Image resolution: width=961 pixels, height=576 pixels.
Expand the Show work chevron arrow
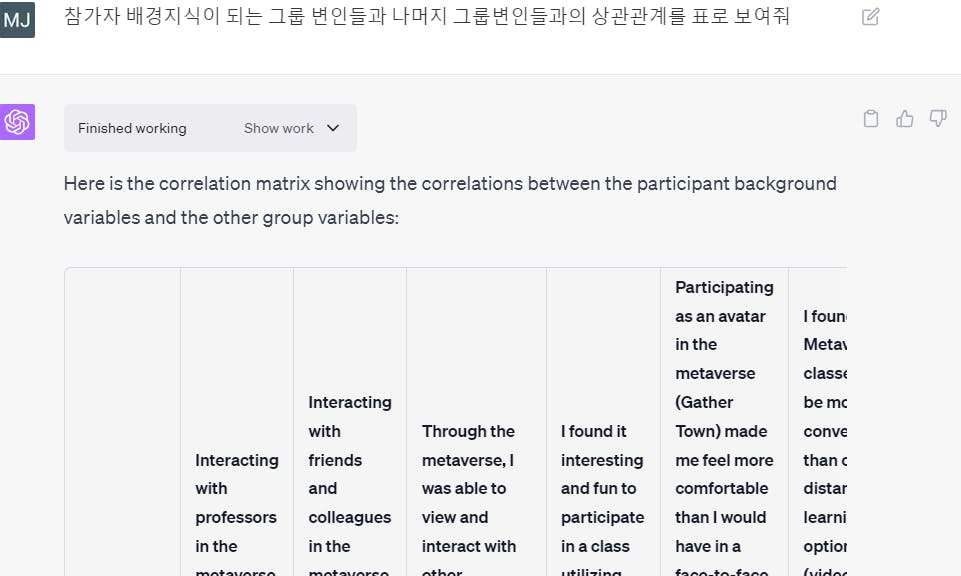[333, 128]
